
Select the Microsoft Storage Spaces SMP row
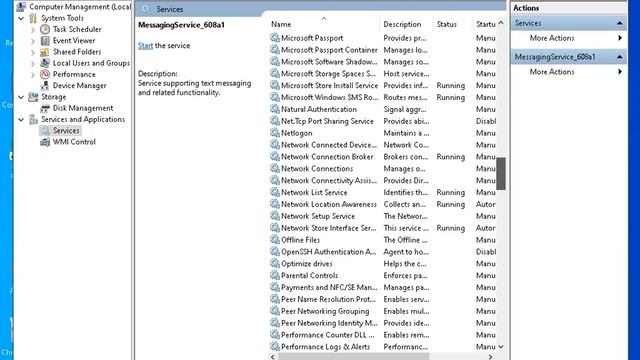pyautogui.click(x=383, y=74)
